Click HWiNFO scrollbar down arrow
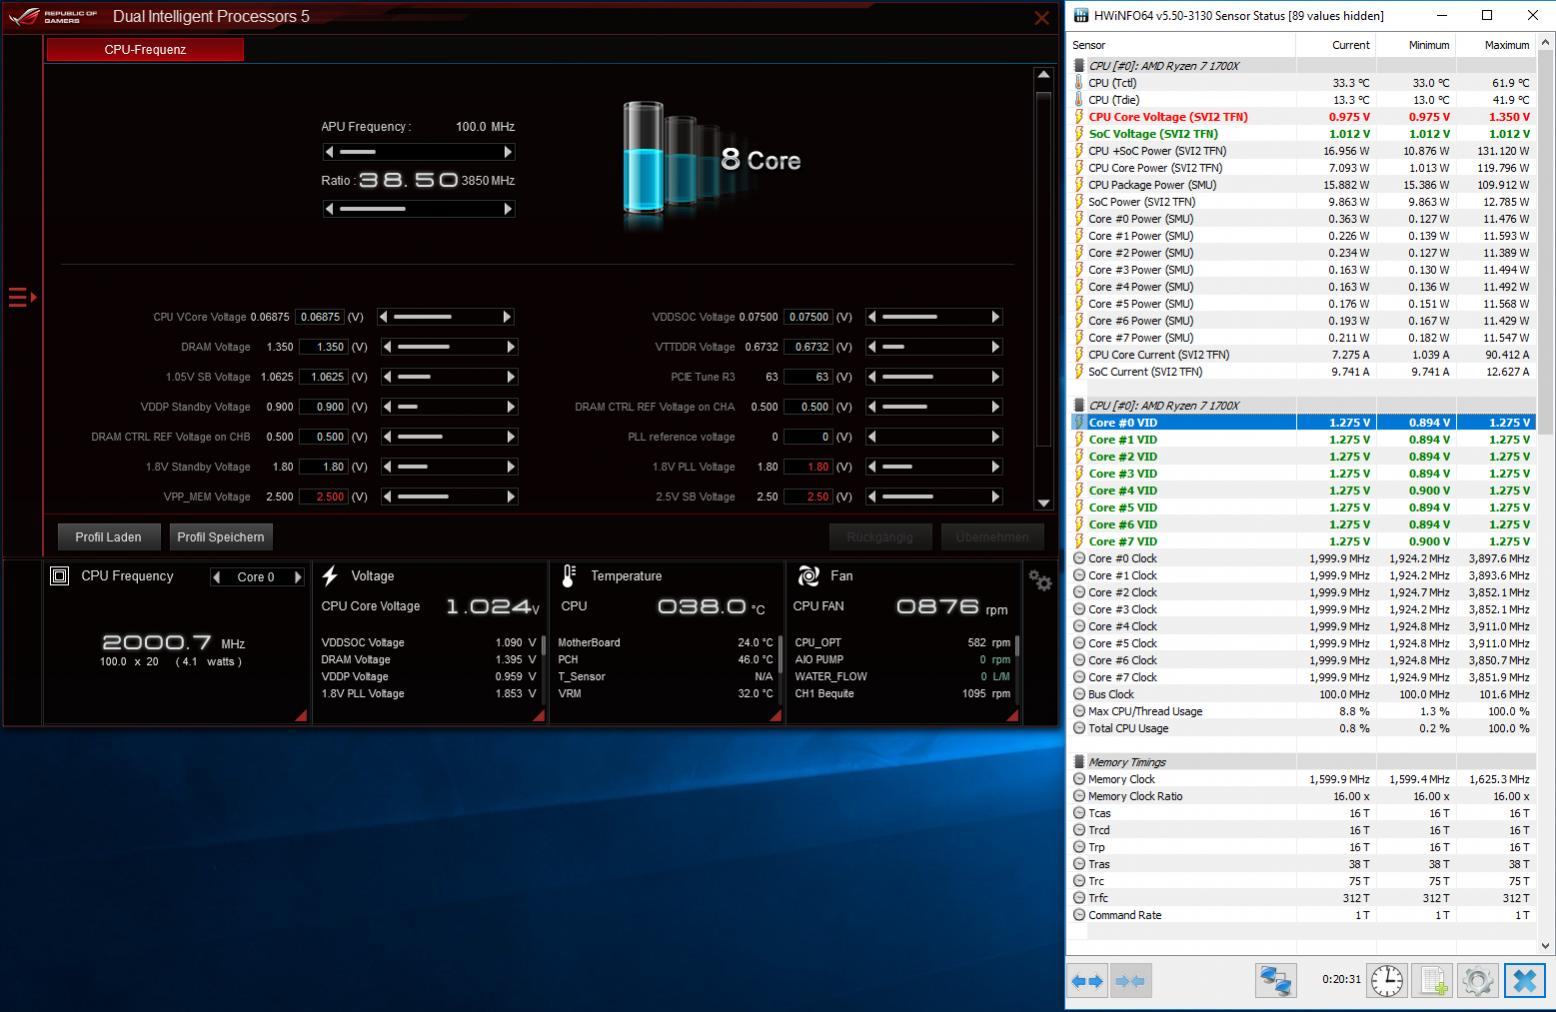The width and height of the screenshot is (1556, 1012). coord(1546,945)
